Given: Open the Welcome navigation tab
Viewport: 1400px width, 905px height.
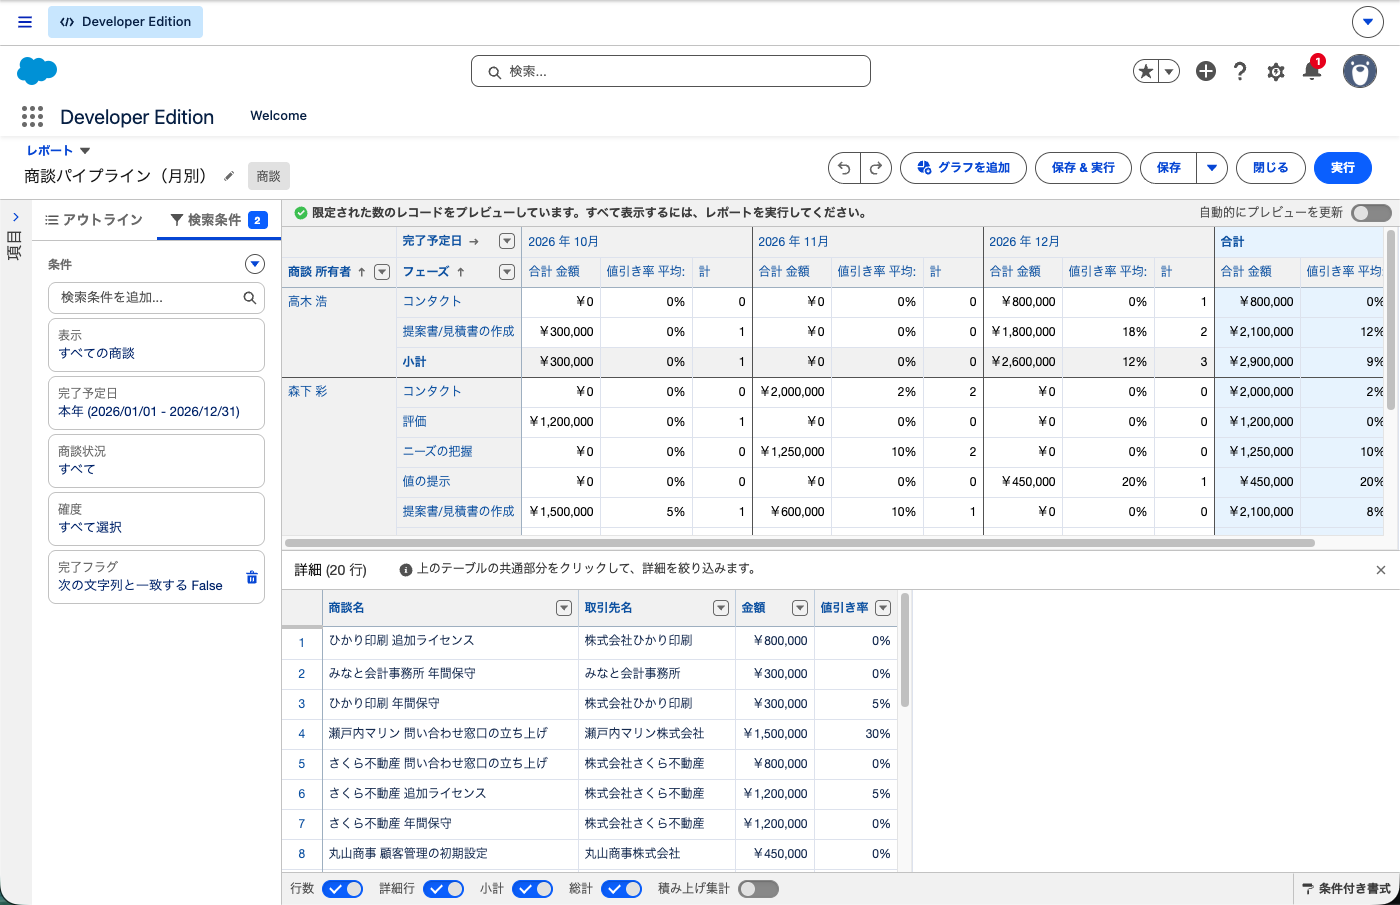Looking at the screenshot, I should click(279, 116).
